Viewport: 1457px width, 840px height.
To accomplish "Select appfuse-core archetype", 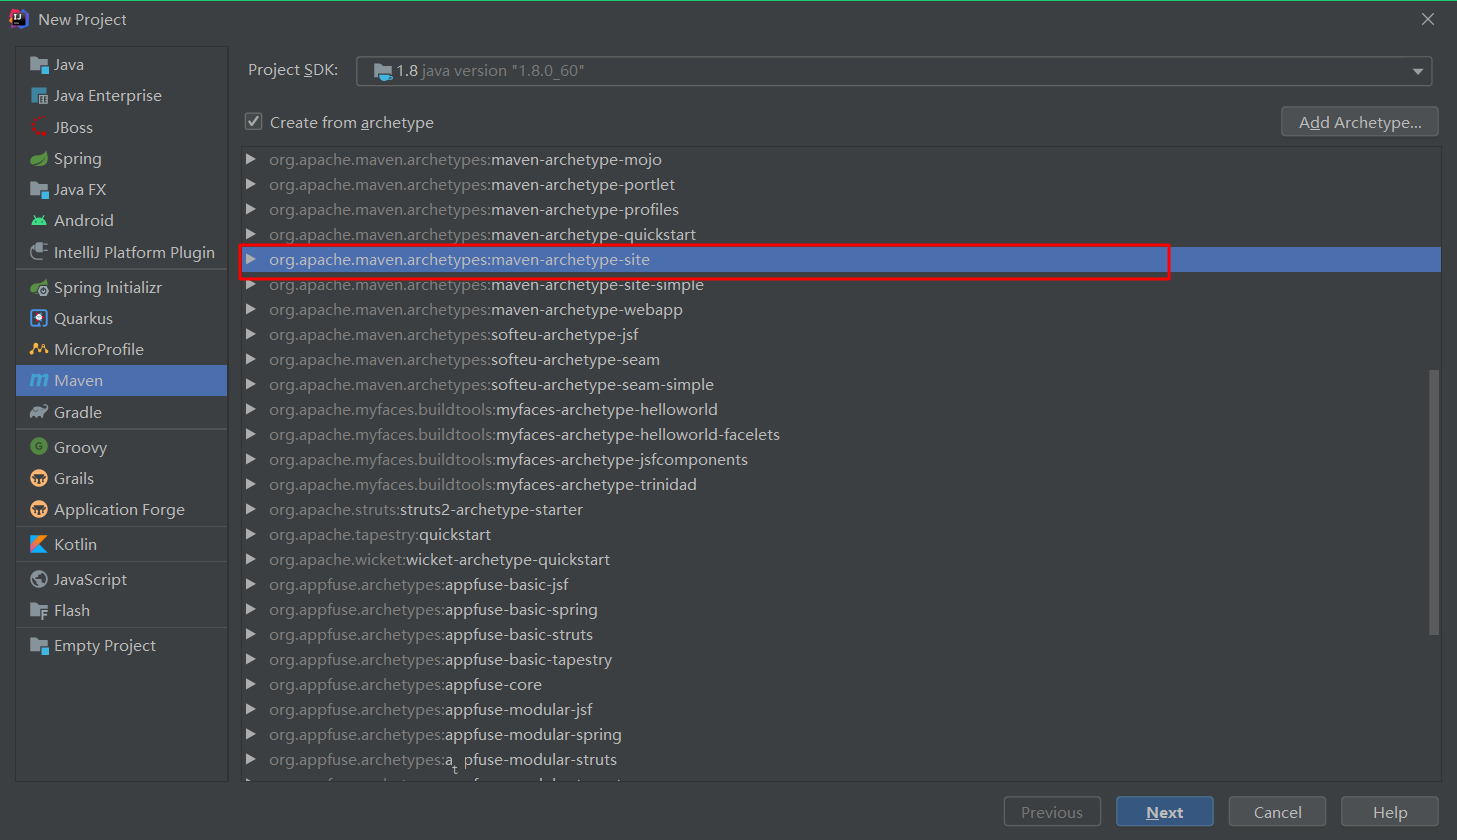I will pos(841,684).
